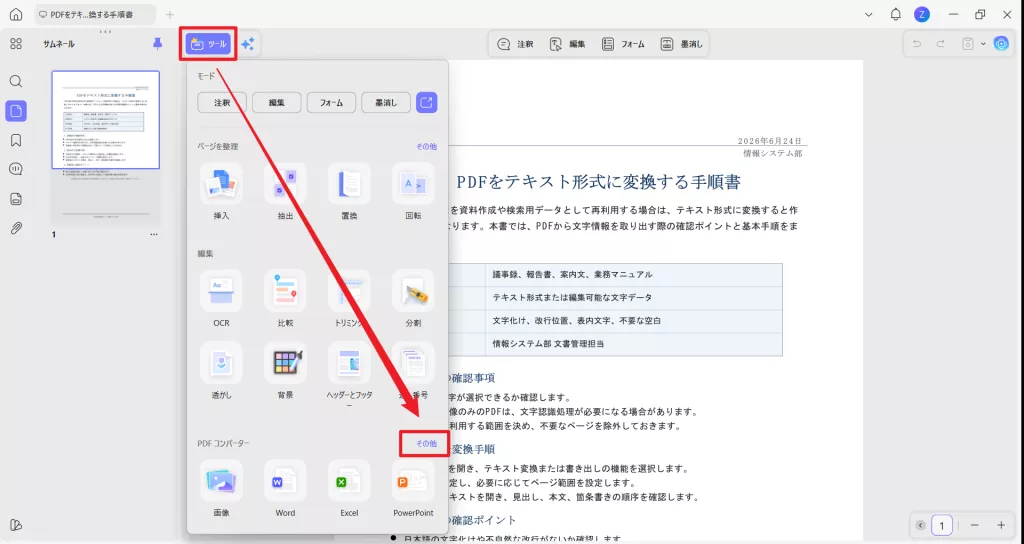This screenshot has height=544, width=1024.
Task: Go to previous page arrow
Action: [x=920, y=525]
